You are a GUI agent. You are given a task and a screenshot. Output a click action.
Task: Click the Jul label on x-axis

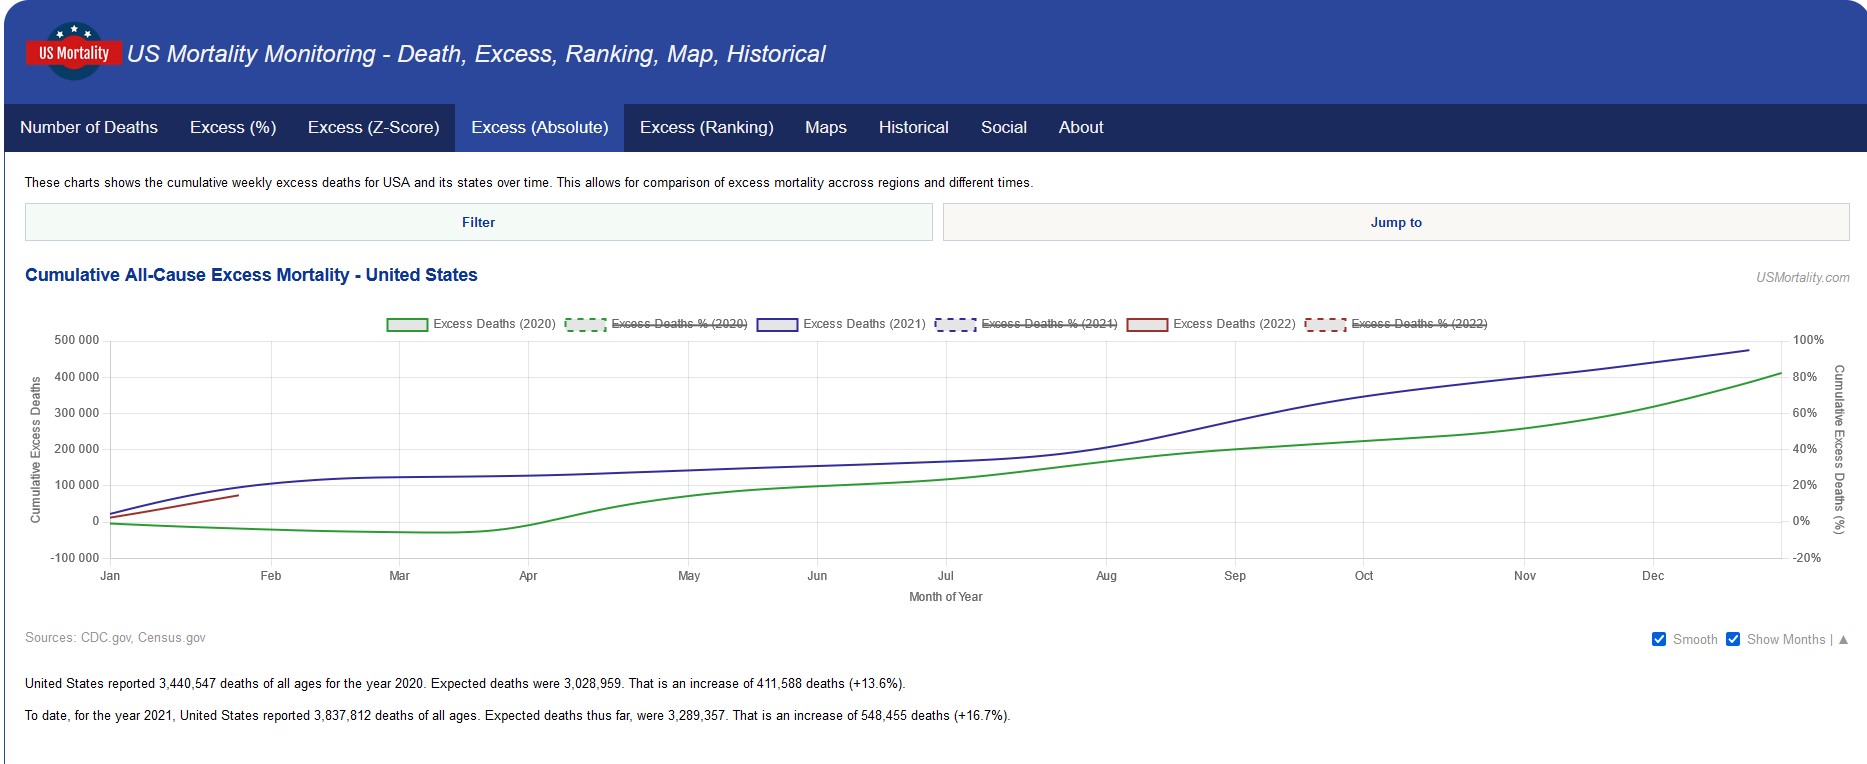945,576
